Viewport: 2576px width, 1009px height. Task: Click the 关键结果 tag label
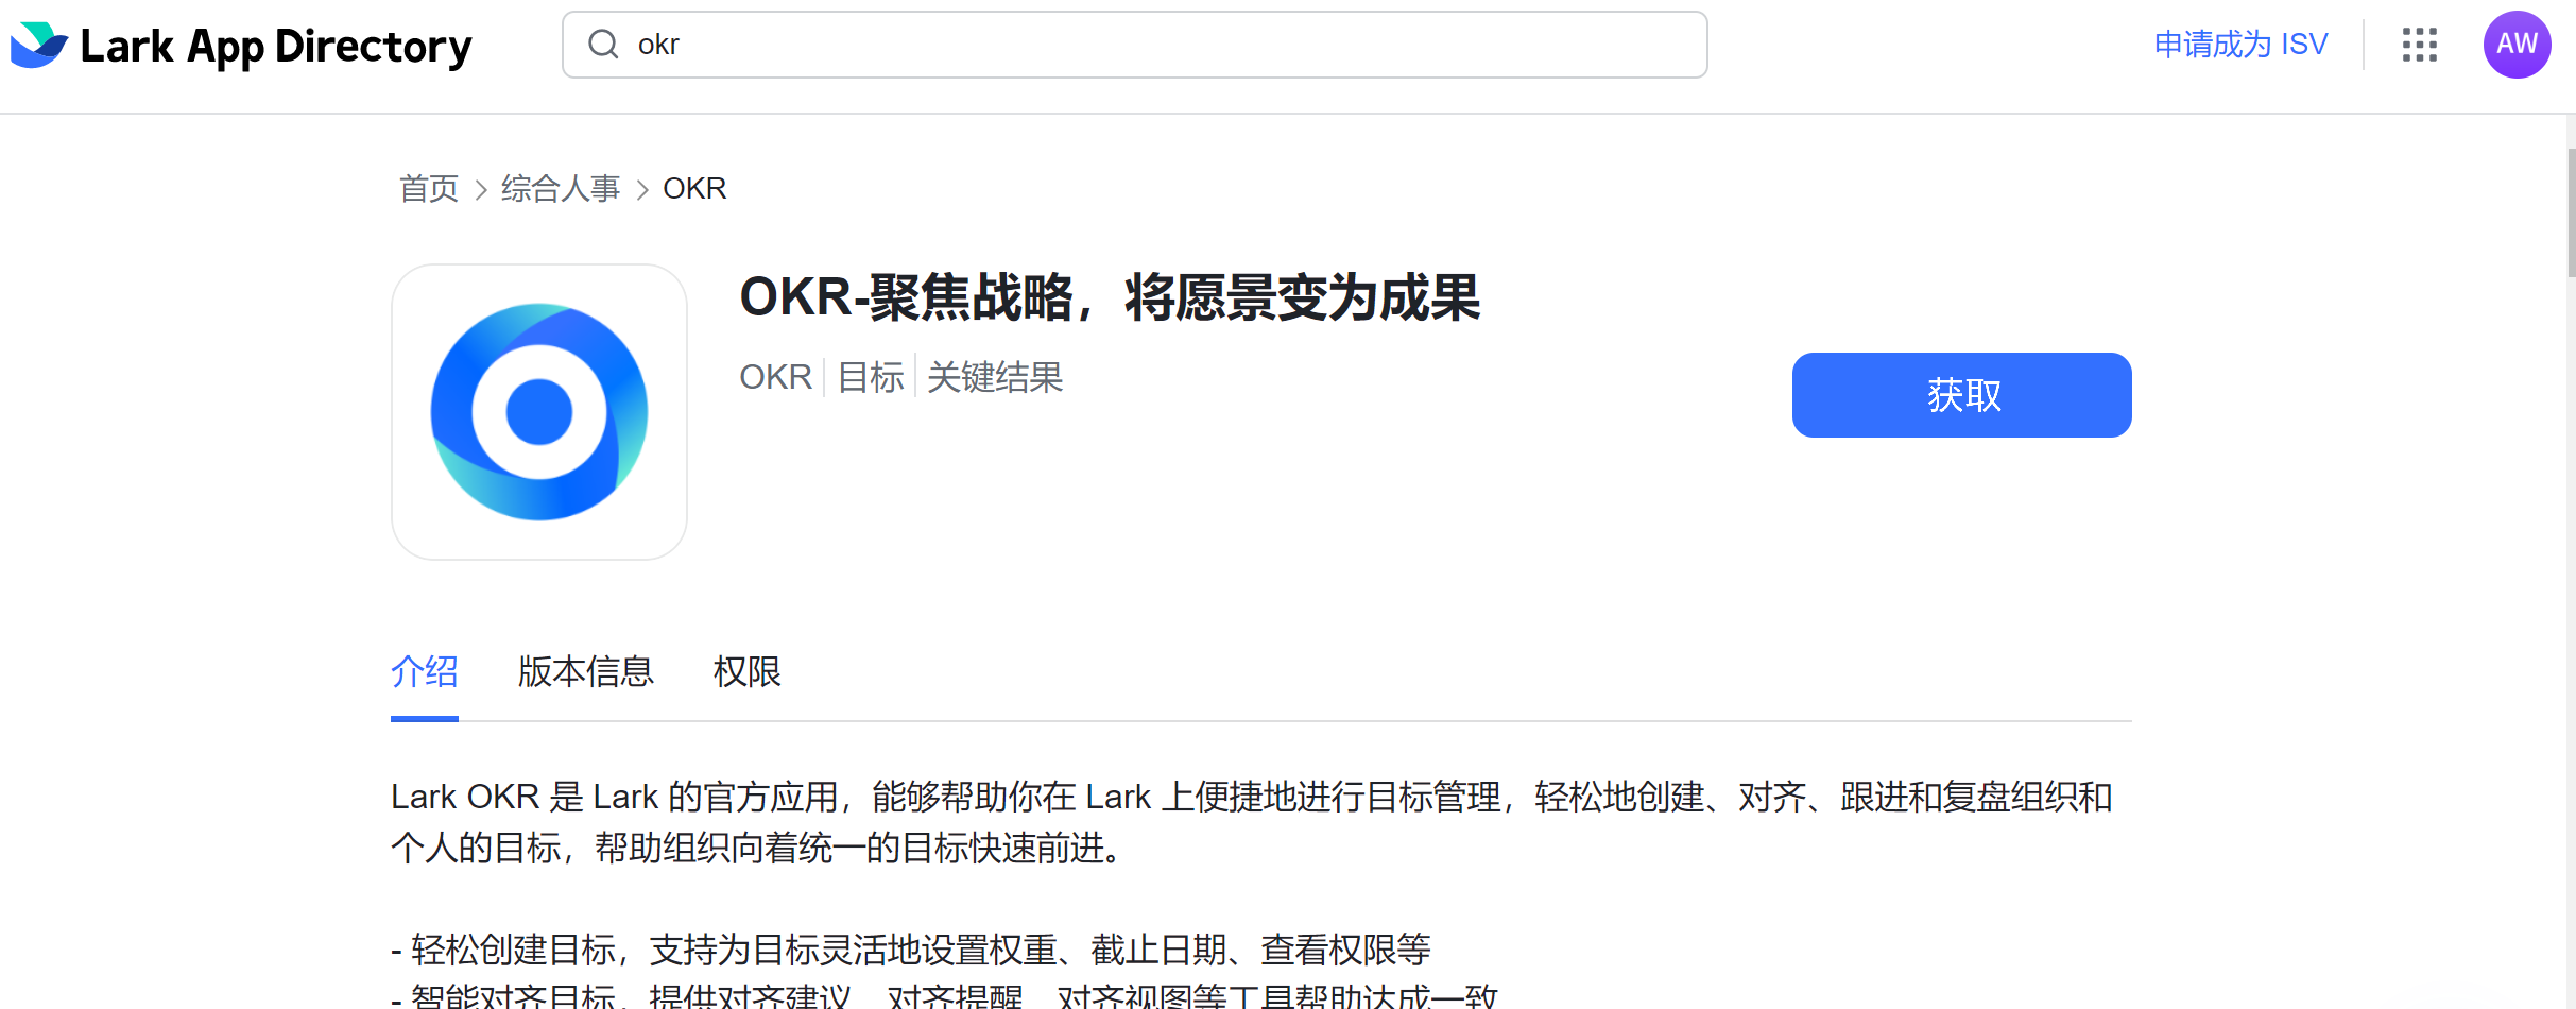coord(994,377)
